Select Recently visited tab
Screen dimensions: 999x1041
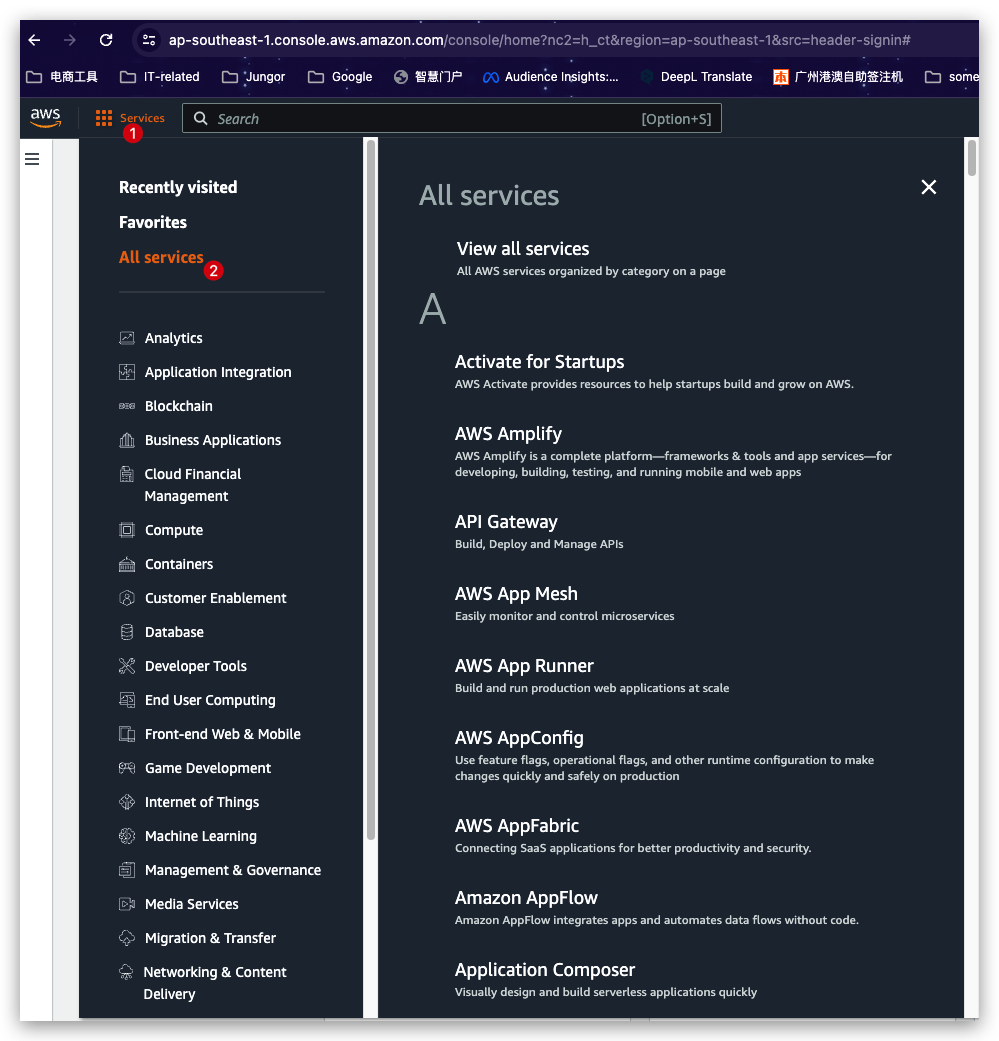click(x=178, y=187)
